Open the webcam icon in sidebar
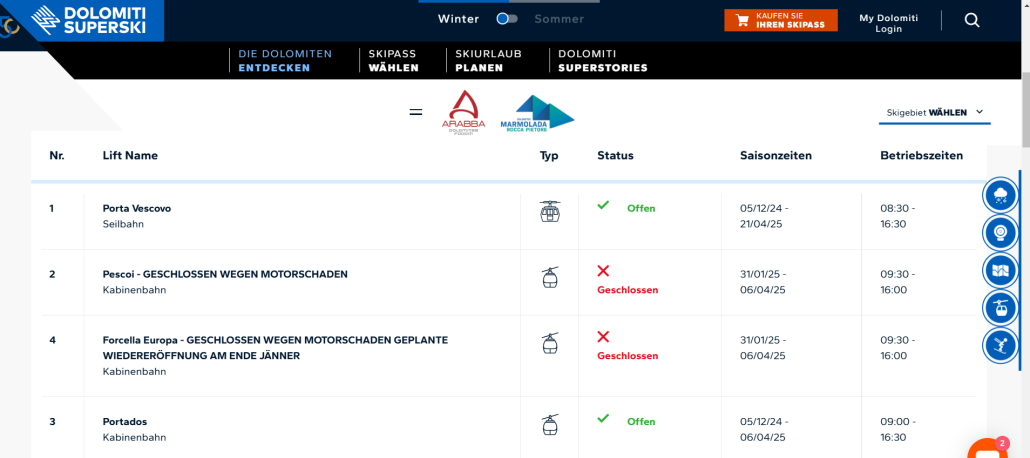Viewport: 1030px width, 458px height. coord(1000,233)
